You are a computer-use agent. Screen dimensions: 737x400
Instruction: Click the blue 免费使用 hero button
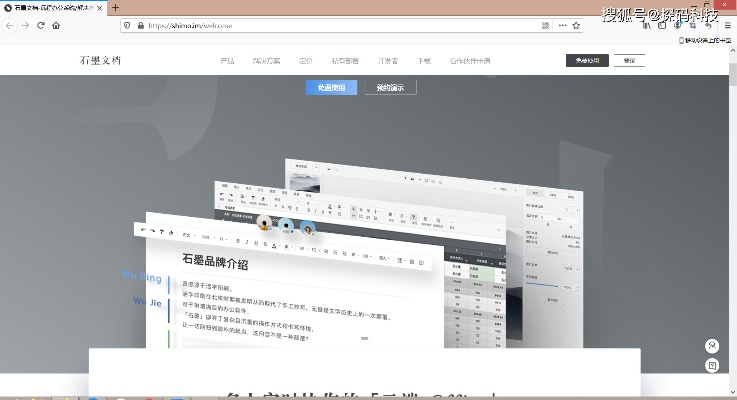(331, 87)
